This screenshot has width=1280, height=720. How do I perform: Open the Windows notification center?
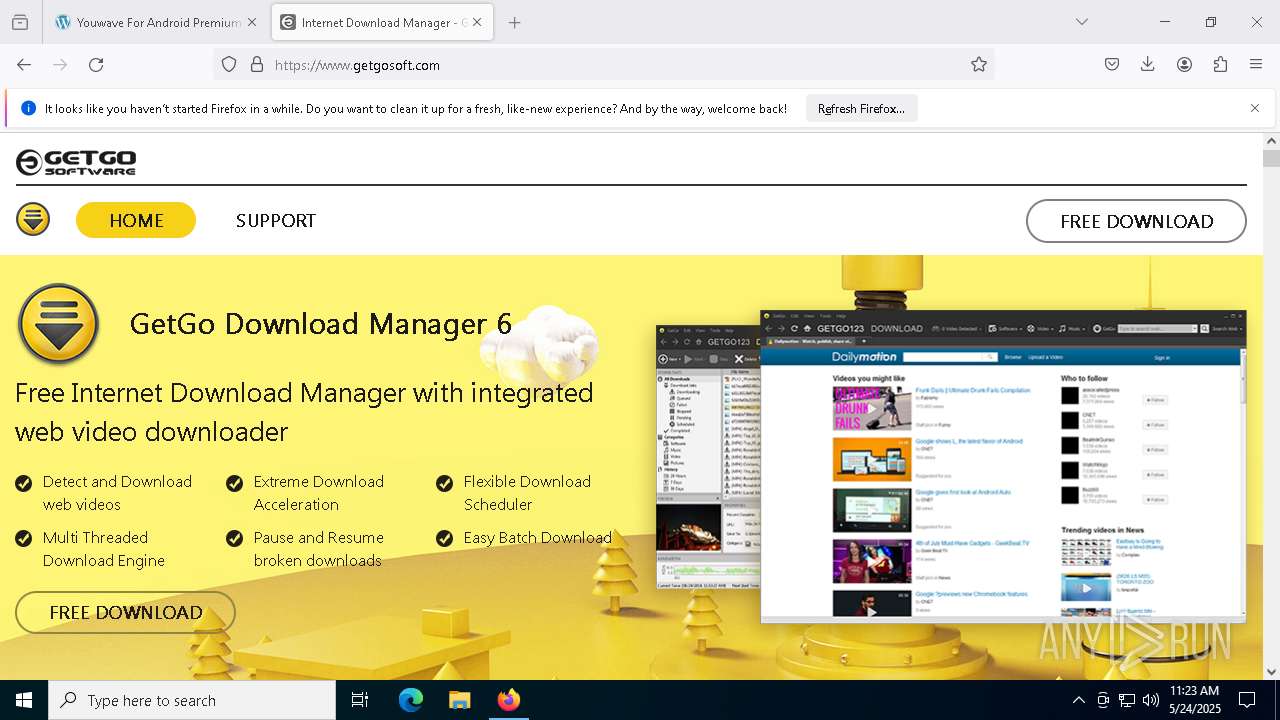coord(1247,700)
